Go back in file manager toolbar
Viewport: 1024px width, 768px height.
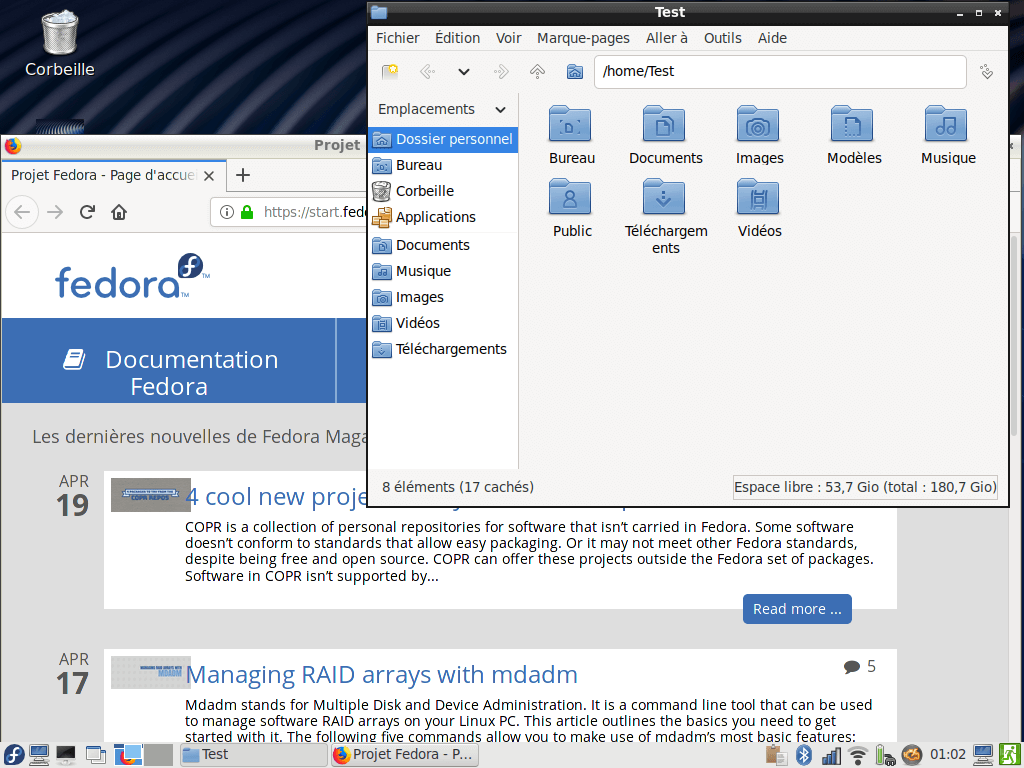[x=427, y=71]
